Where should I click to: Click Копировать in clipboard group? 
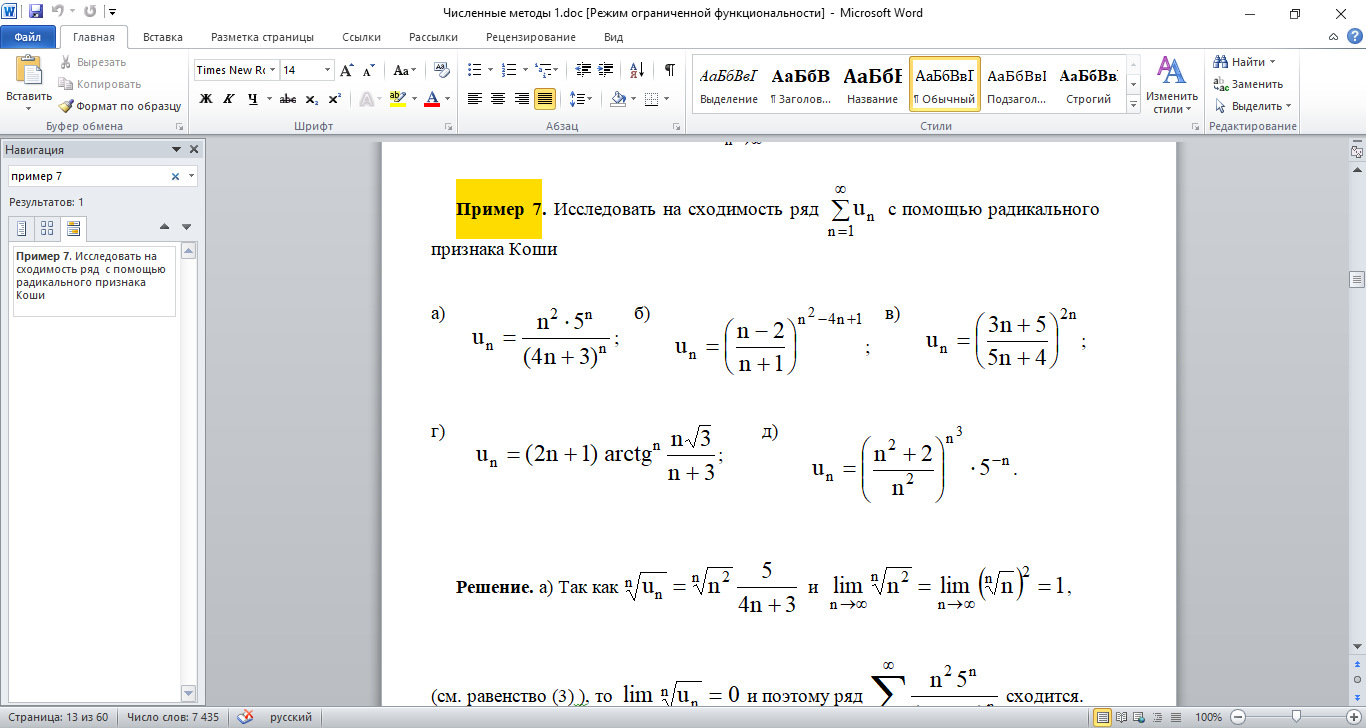99,84
